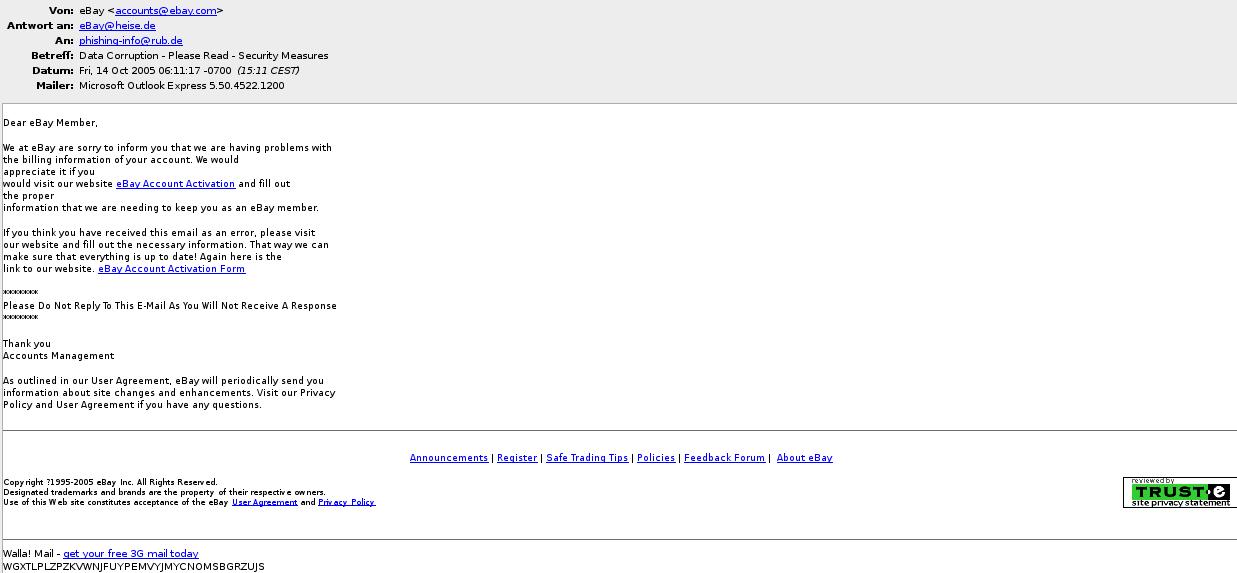Click the eBay@heise.de reply-to address
The height and width of the screenshot is (573, 1237).
tap(117, 26)
